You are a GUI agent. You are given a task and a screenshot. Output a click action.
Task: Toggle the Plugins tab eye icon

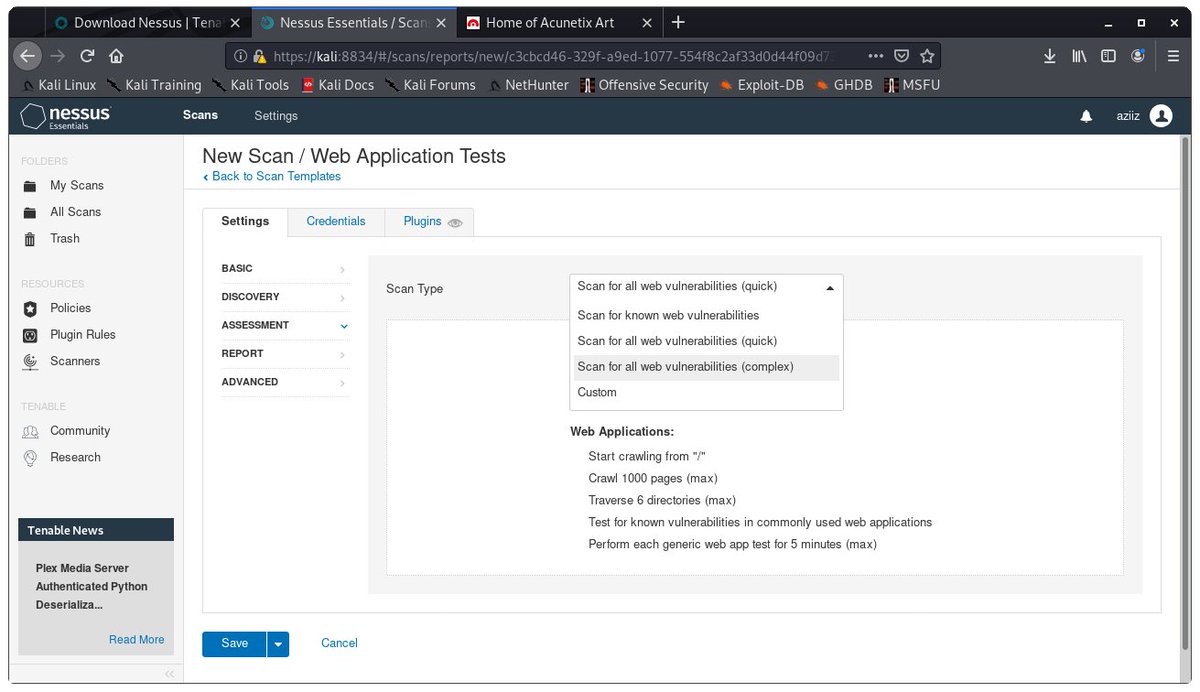pyautogui.click(x=455, y=222)
